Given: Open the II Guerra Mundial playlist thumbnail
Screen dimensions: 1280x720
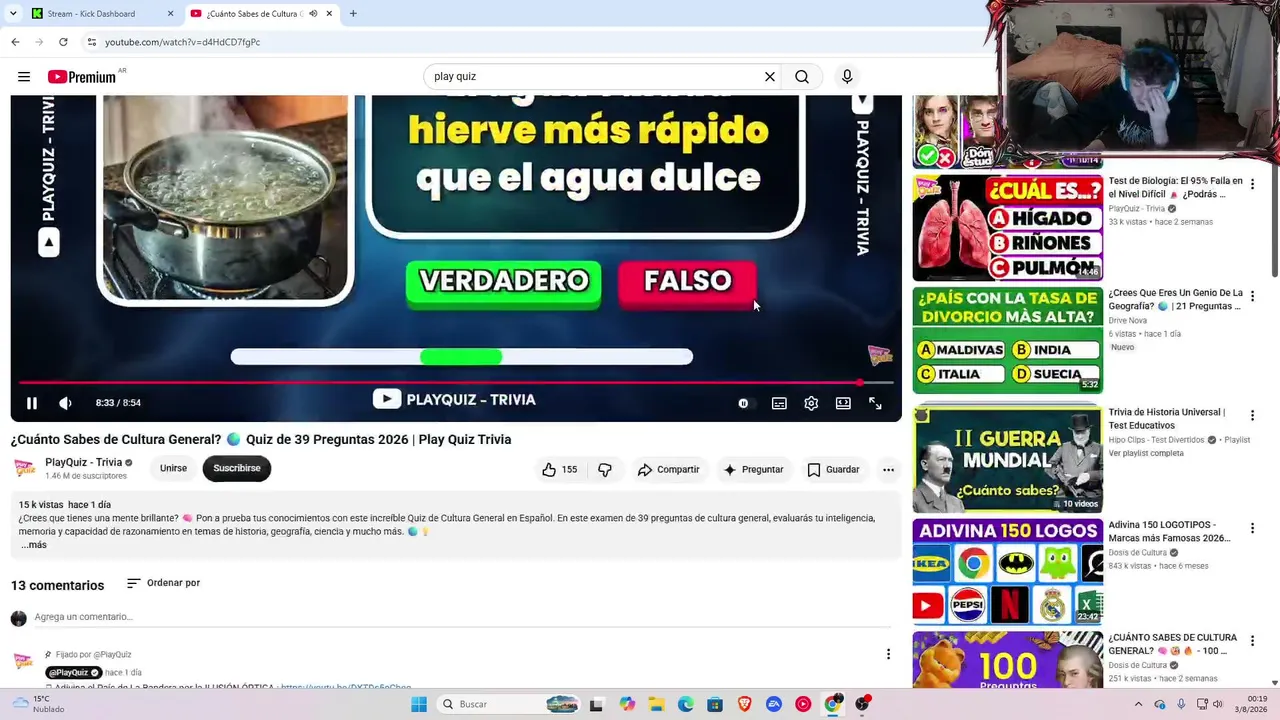Looking at the screenshot, I should point(1008,459).
